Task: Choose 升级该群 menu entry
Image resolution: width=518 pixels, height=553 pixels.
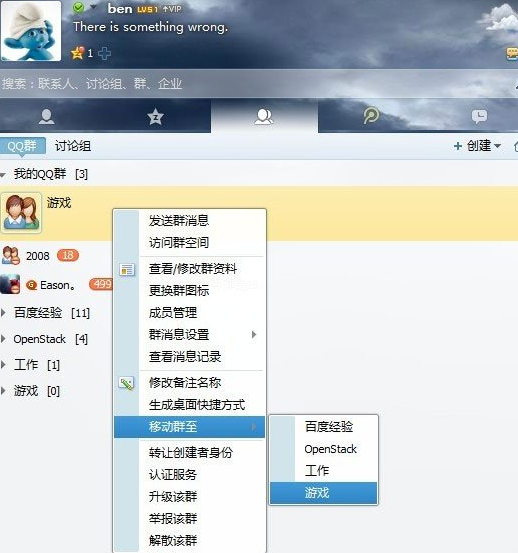Action: (x=189, y=497)
